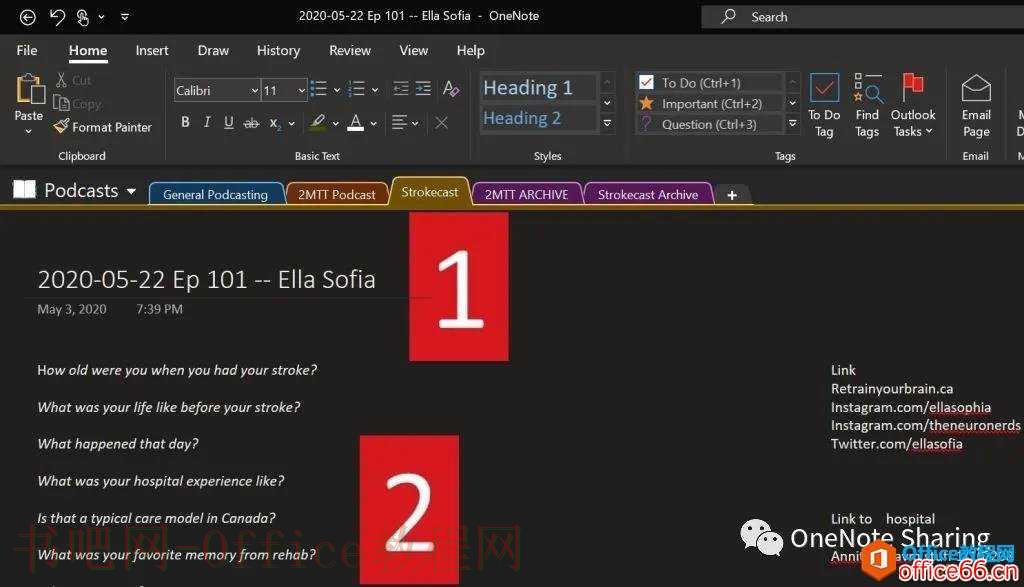Expand bullet list style dropdown arrow
This screenshot has width=1024, height=587.
337,90
